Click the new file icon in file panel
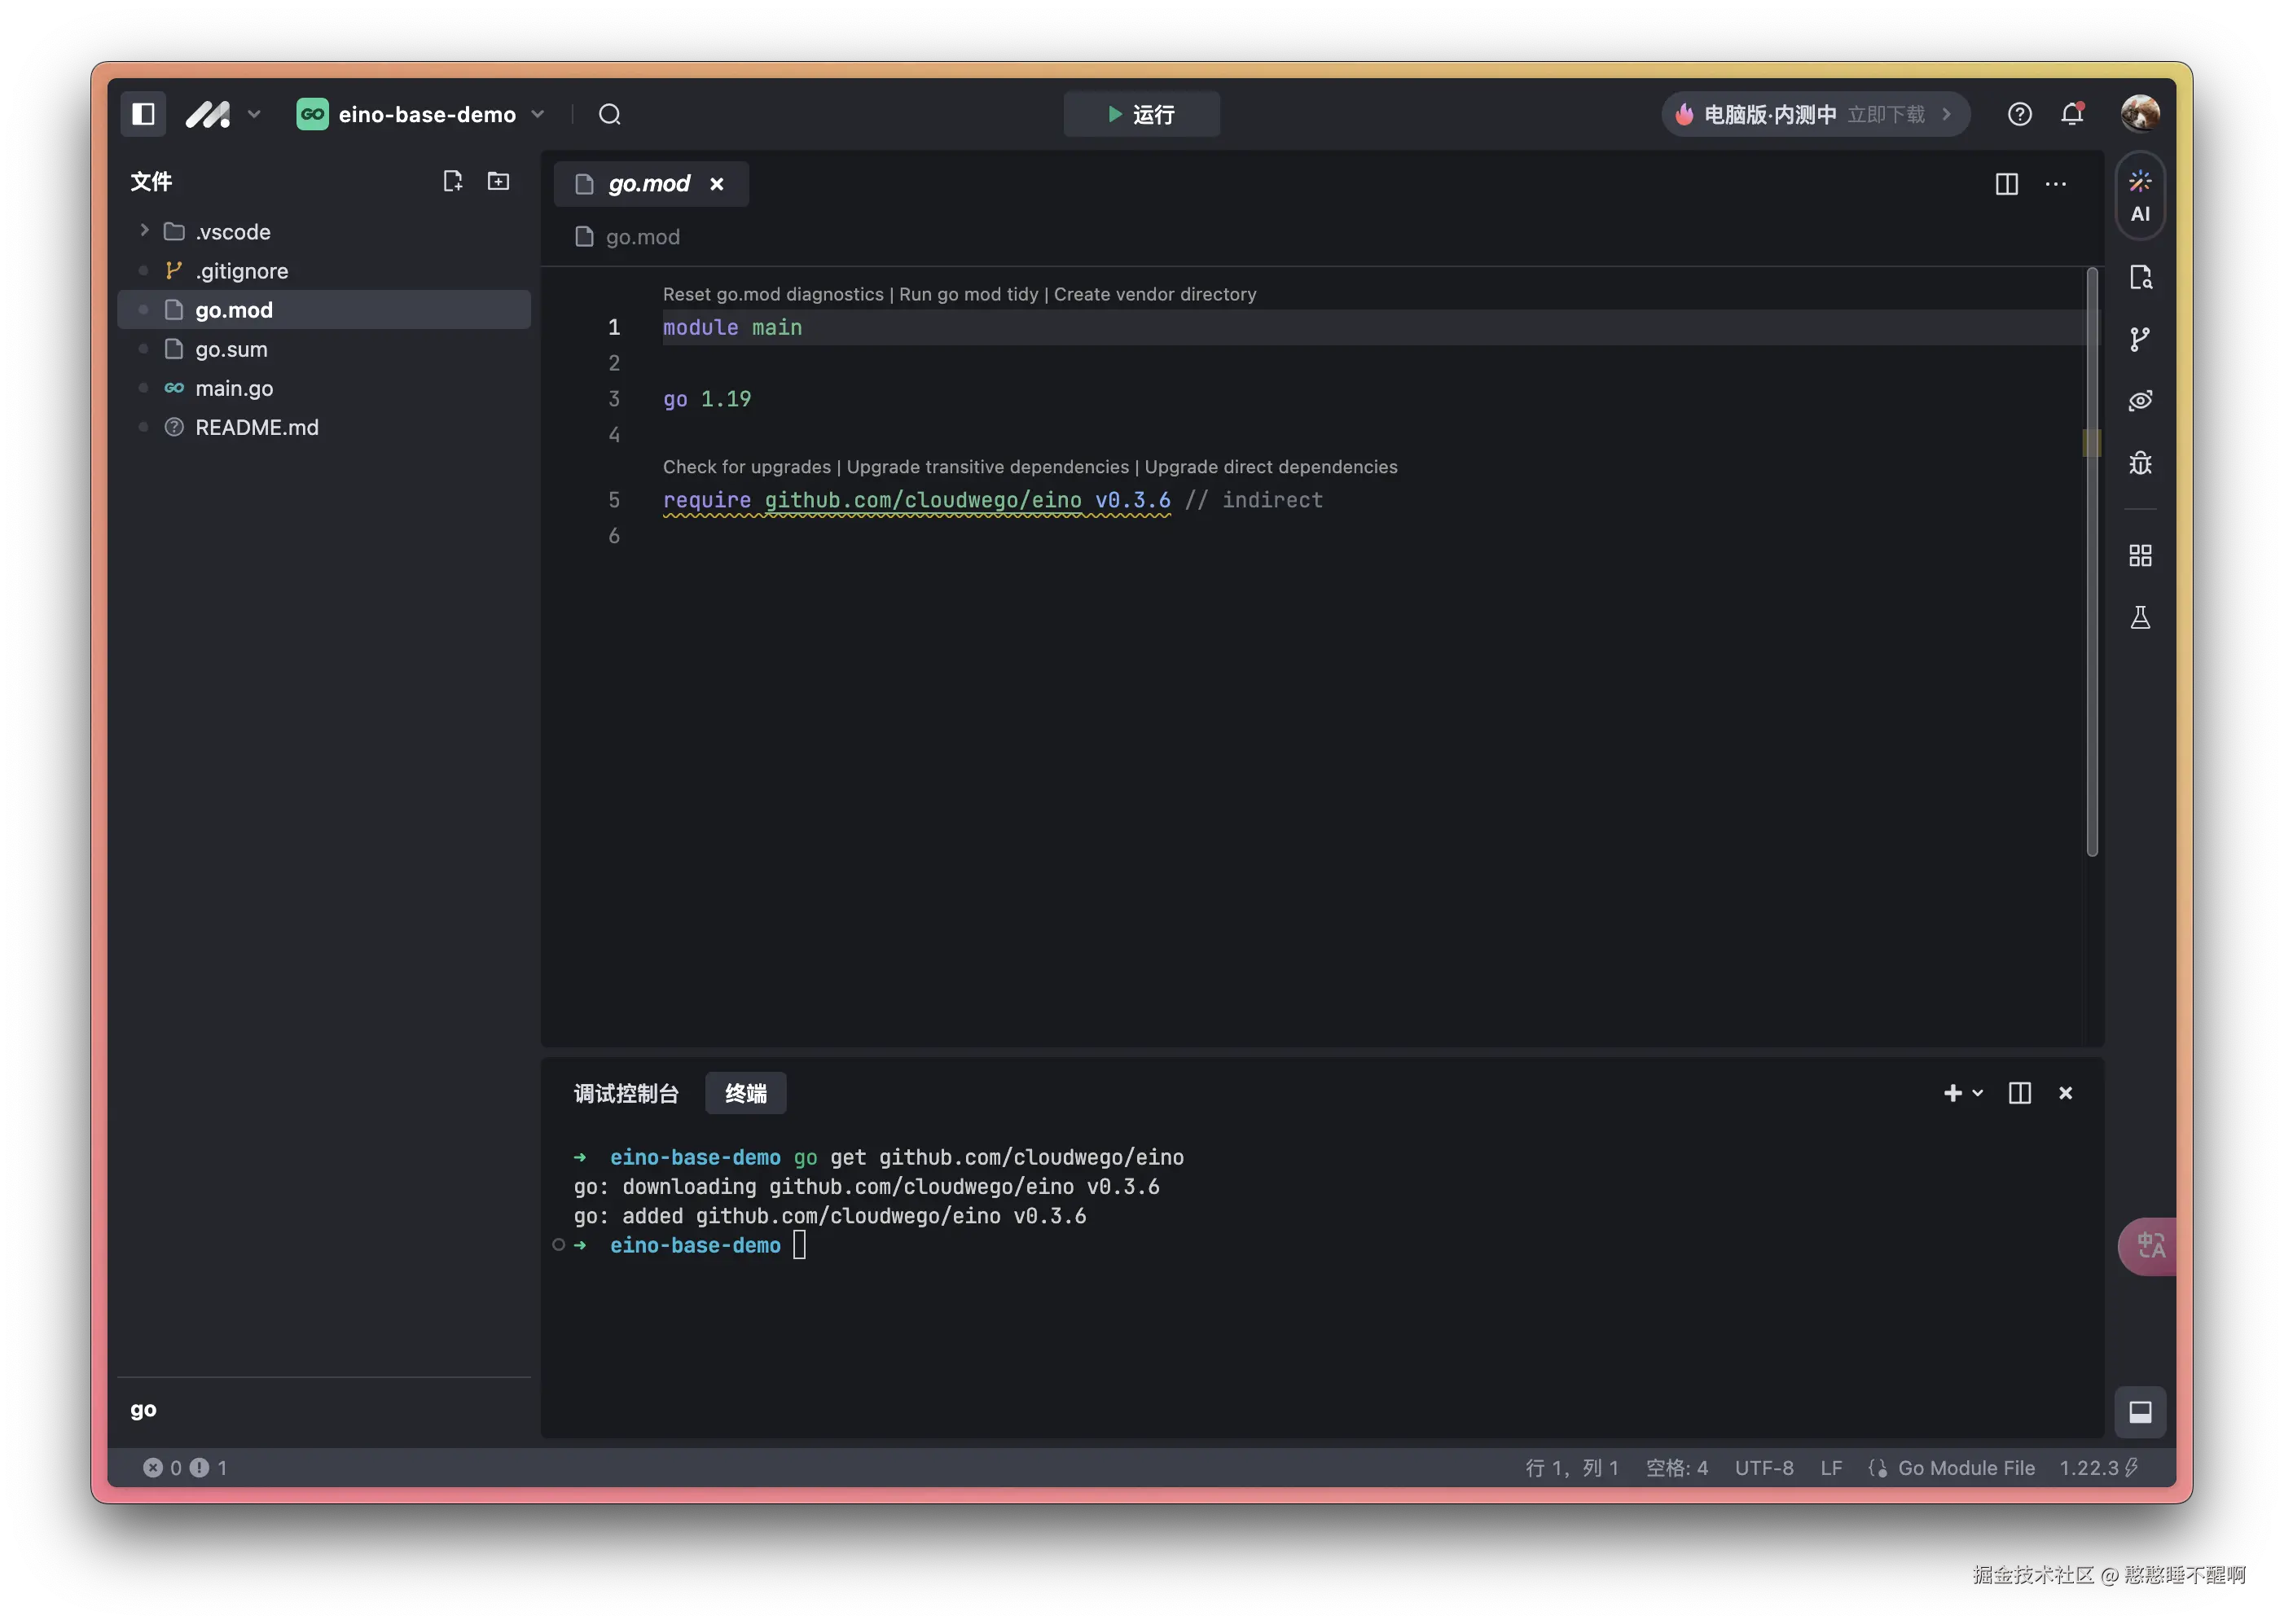Image resolution: width=2284 pixels, height=1624 pixels. 452,181
